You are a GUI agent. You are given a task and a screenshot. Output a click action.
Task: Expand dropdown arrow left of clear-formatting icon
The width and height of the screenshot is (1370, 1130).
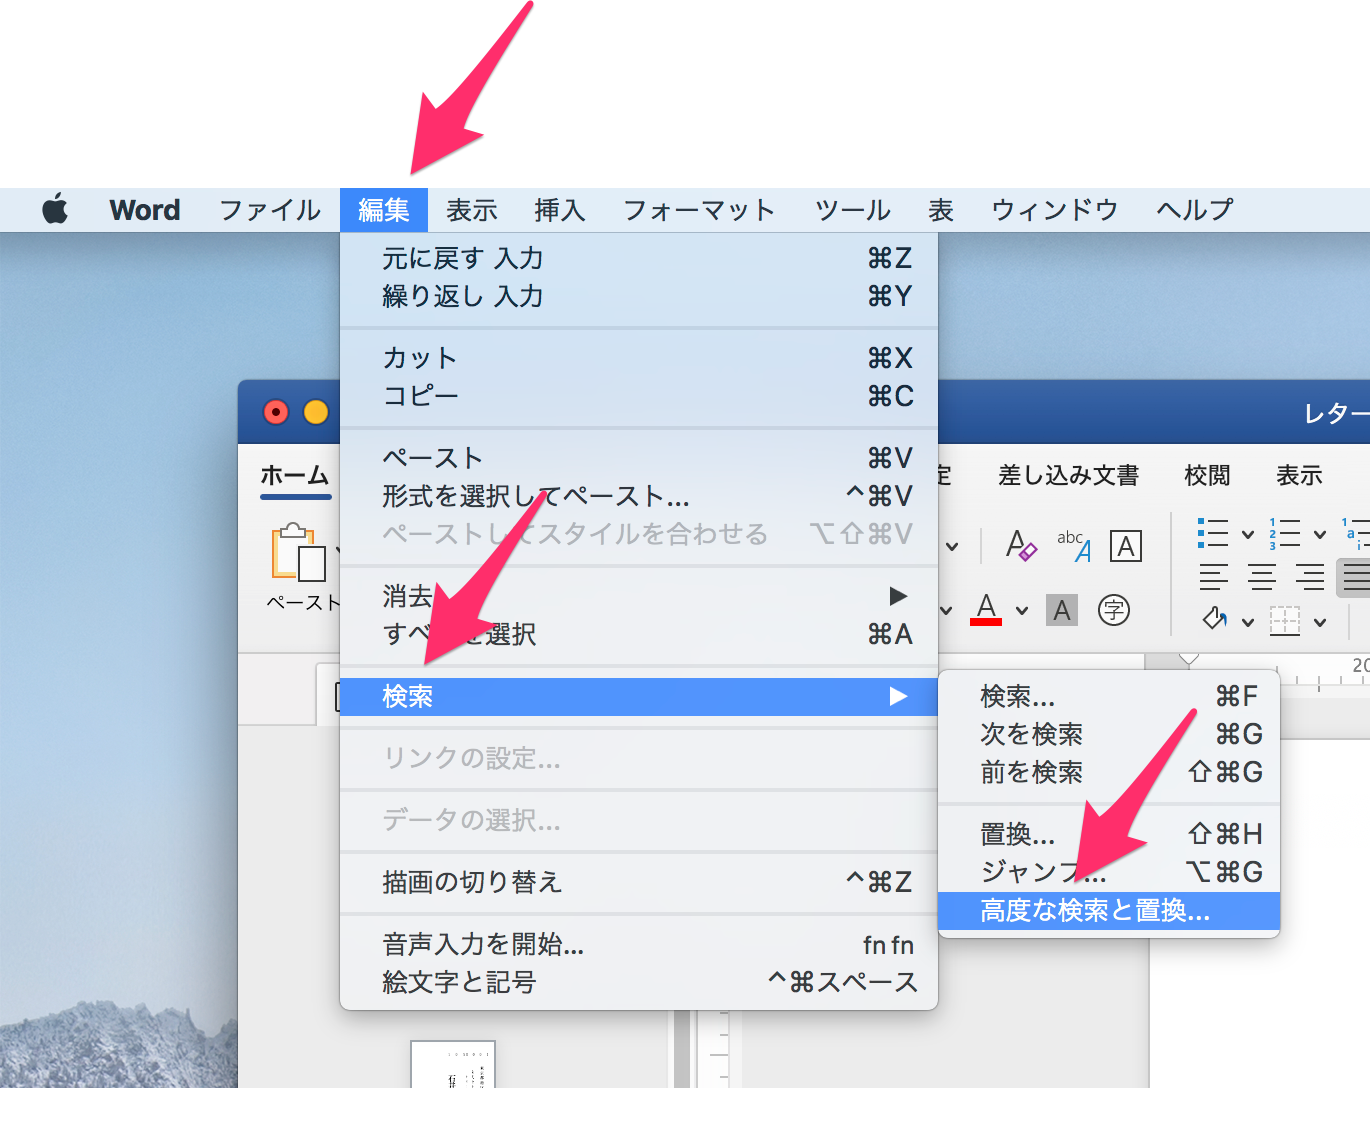(952, 546)
